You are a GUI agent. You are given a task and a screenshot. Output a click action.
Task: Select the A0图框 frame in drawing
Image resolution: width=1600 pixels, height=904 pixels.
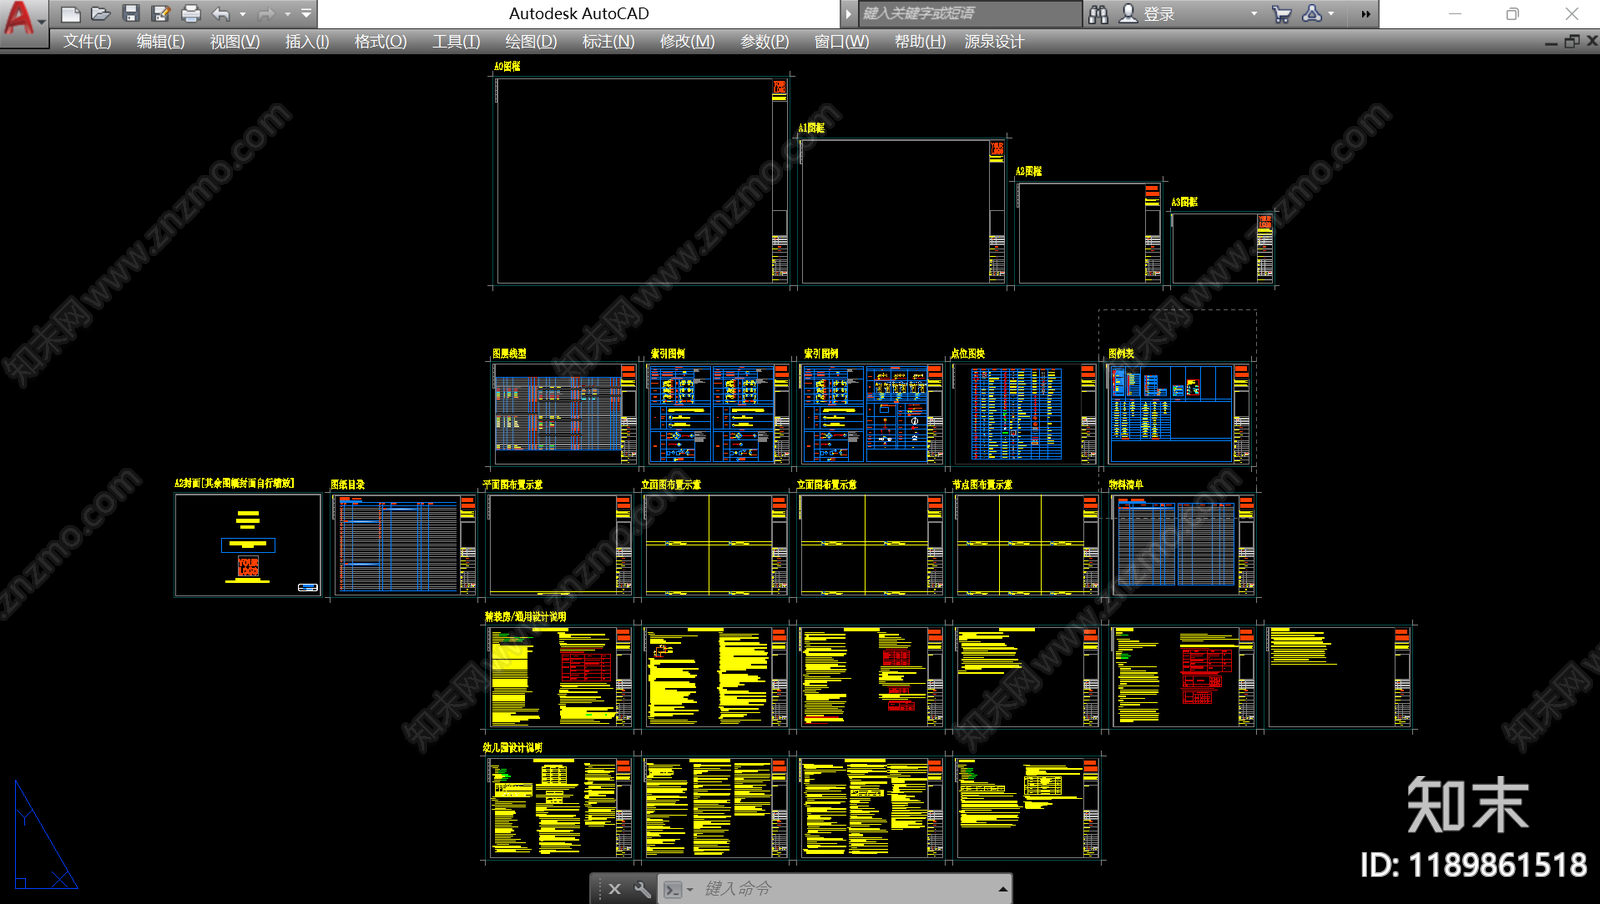642,181
